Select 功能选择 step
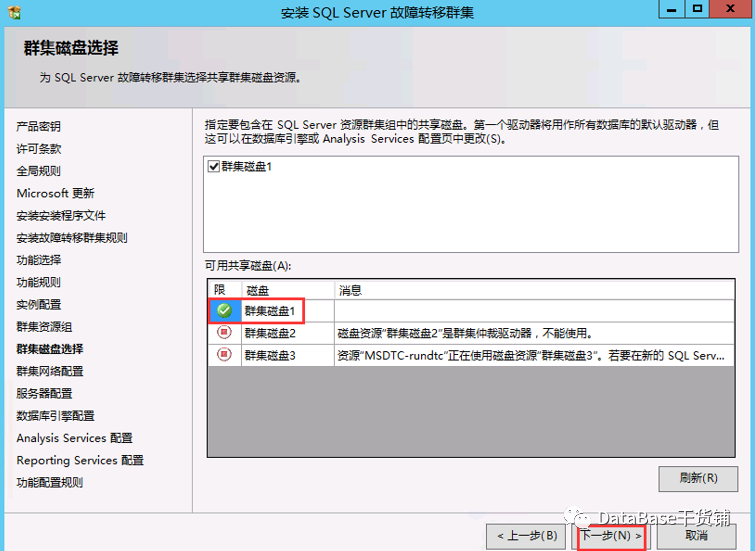The width and height of the screenshot is (755, 551). [x=39, y=260]
